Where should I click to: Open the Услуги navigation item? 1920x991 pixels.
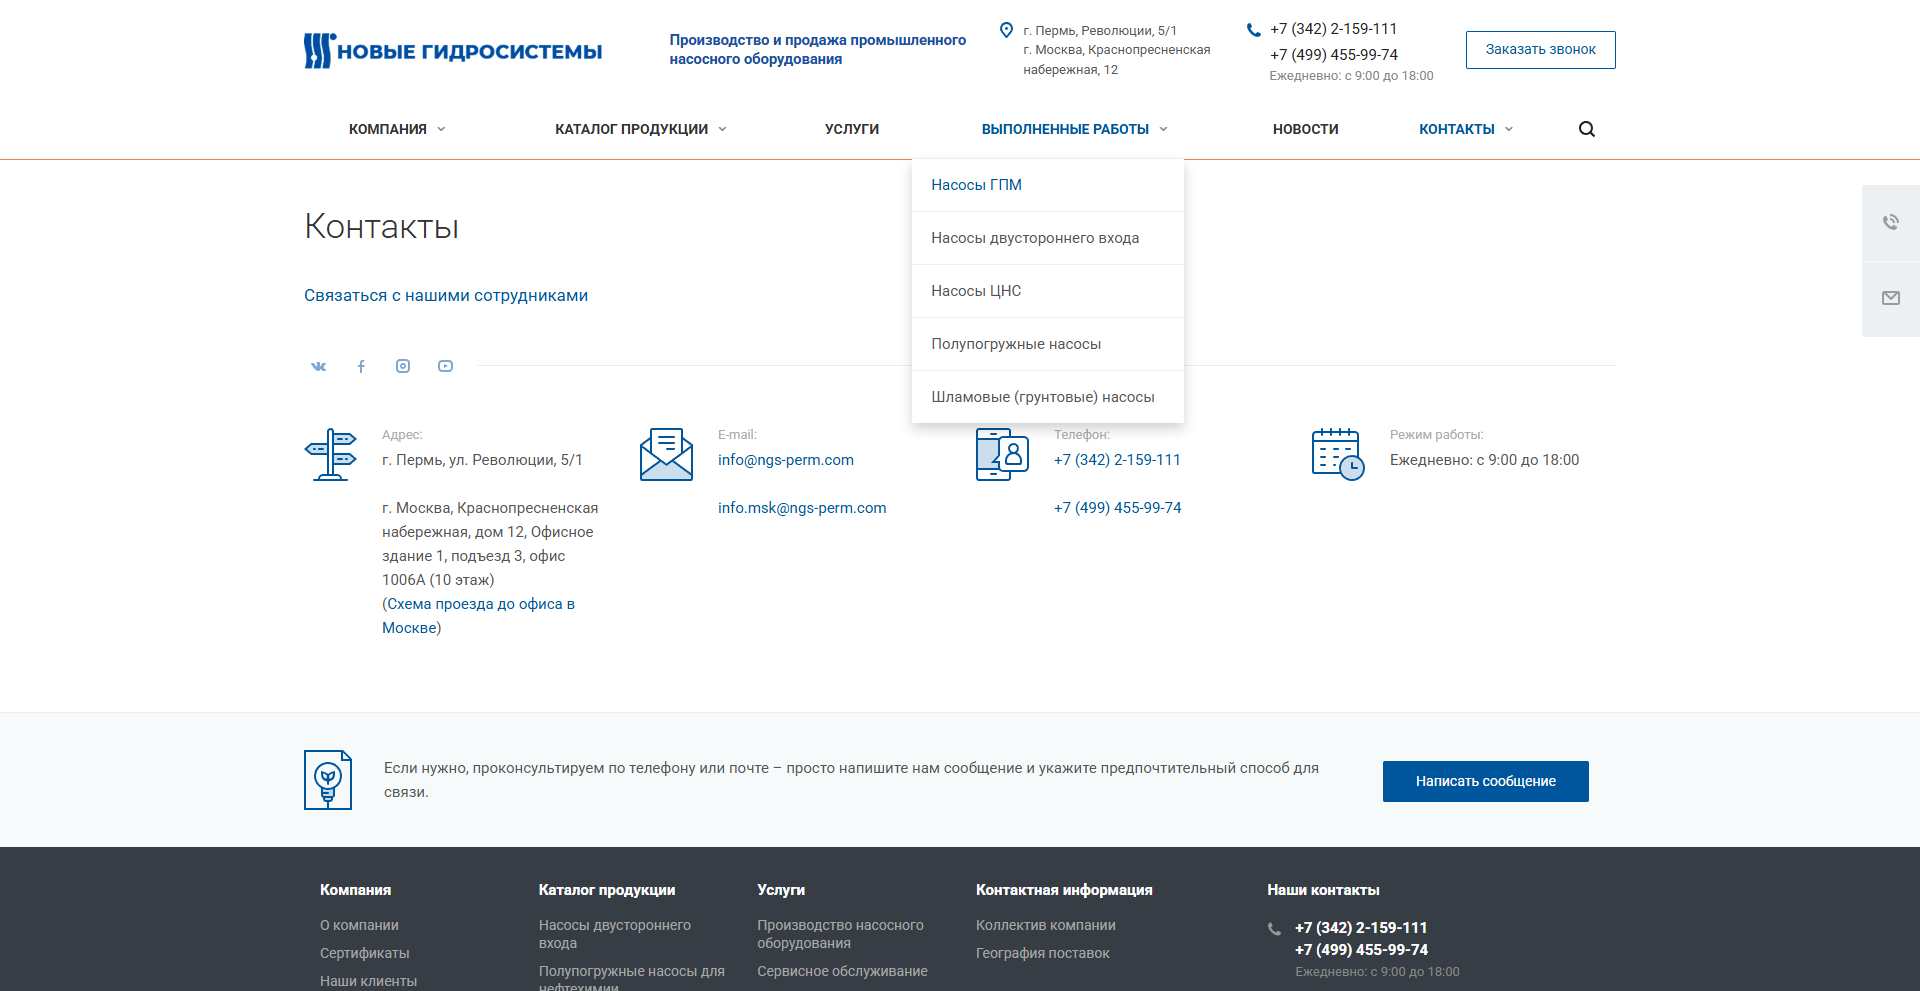coord(851,129)
